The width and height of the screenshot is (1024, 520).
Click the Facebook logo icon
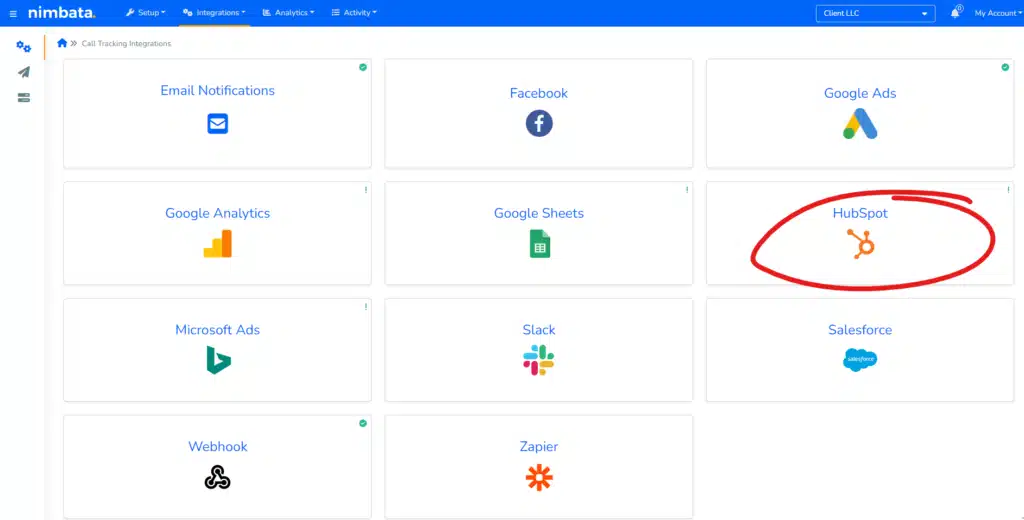click(539, 123)
